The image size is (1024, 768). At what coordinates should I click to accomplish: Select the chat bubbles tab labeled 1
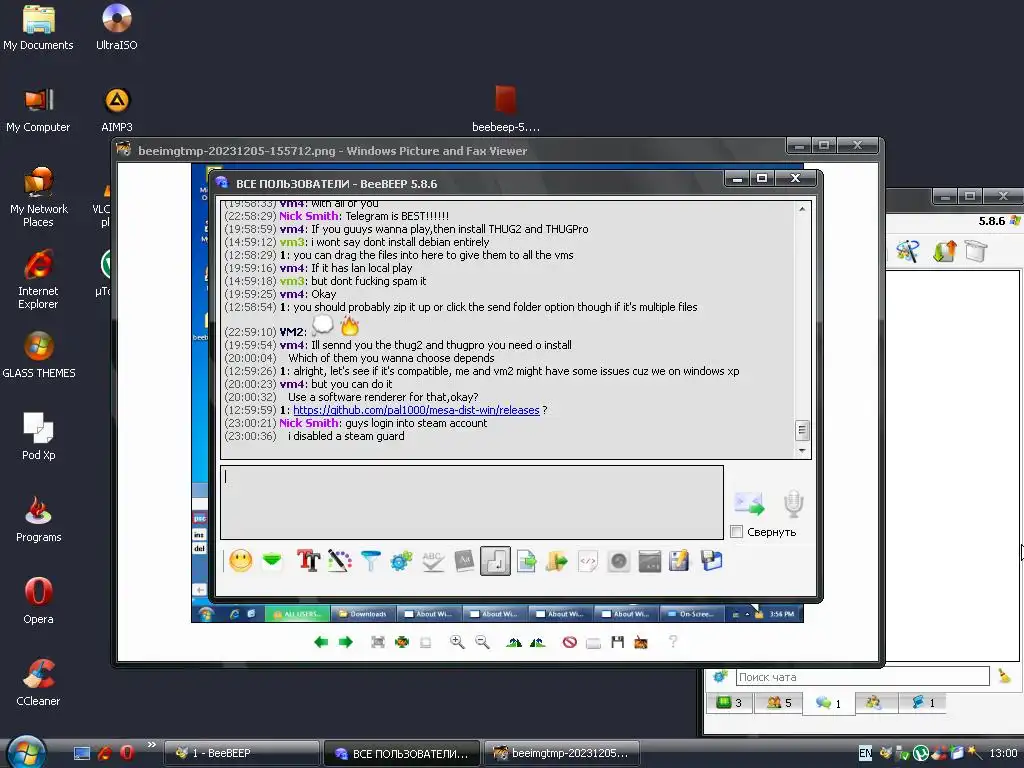pyautogui.click(x=828, y=703)
